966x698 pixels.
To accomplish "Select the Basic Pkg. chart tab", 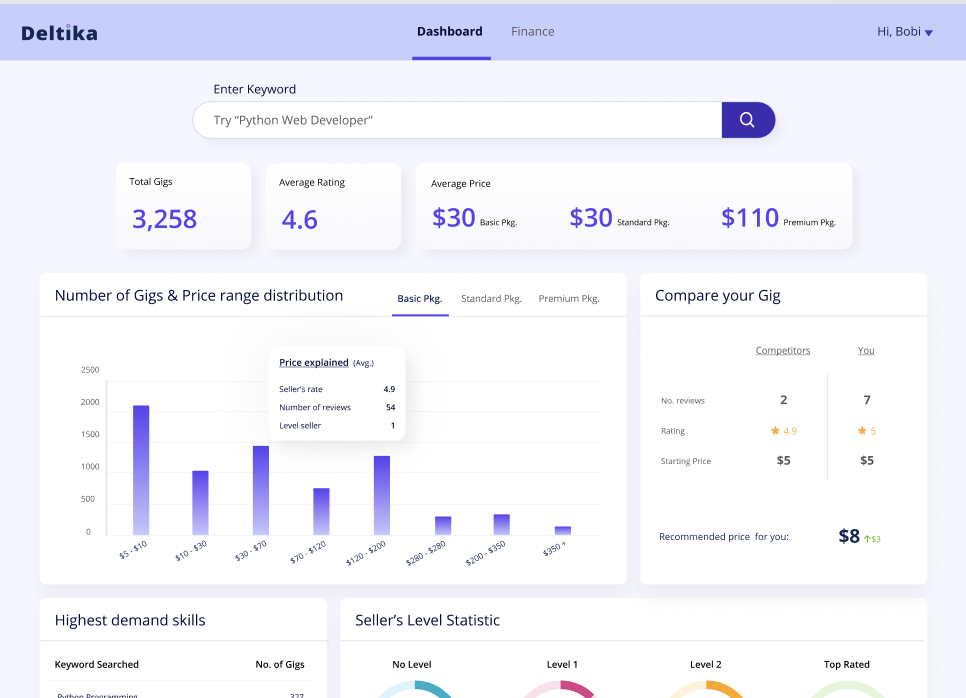I will point(420,299).
